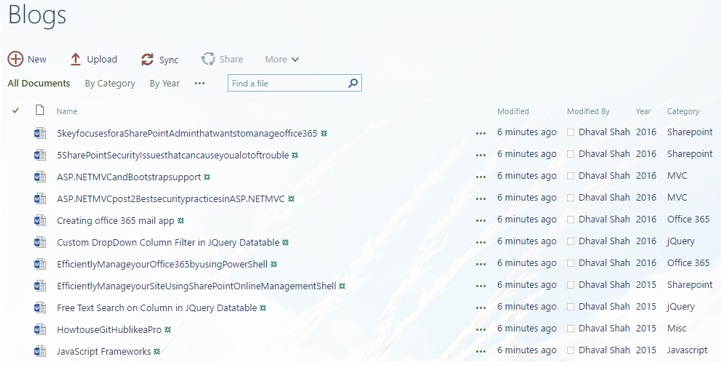Open ellipsis menu for 5keyfocusesforaSharePointAdmin file
Screen dimensions: 721x366
click(481, 133)
